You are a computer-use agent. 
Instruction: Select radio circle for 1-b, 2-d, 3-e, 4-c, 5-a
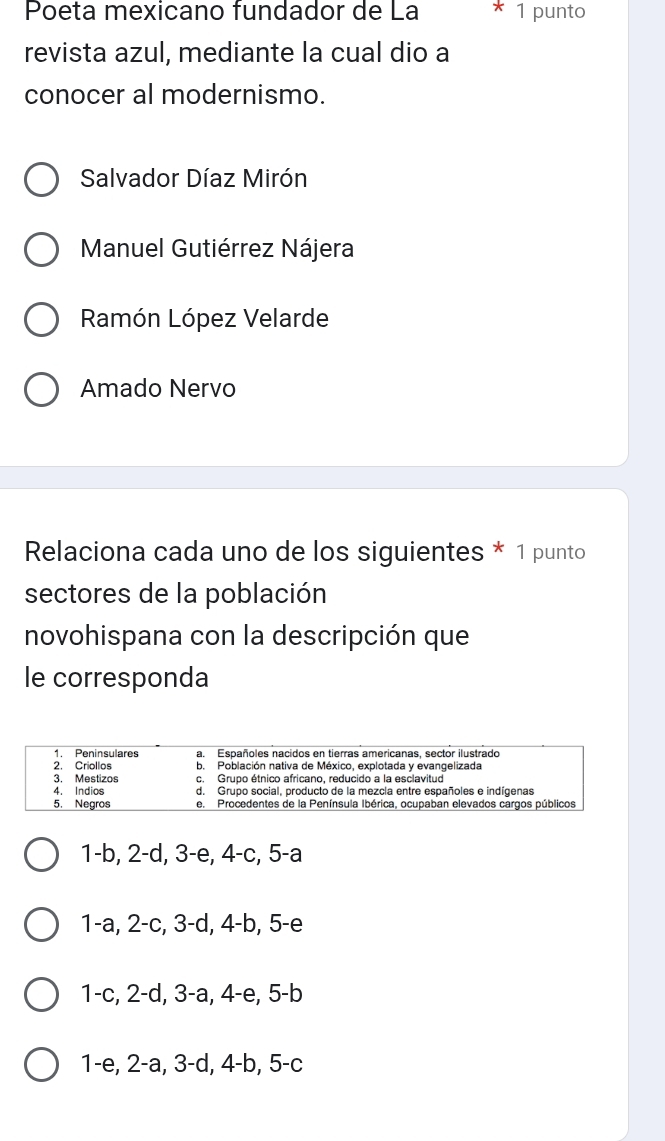point(41,856)
